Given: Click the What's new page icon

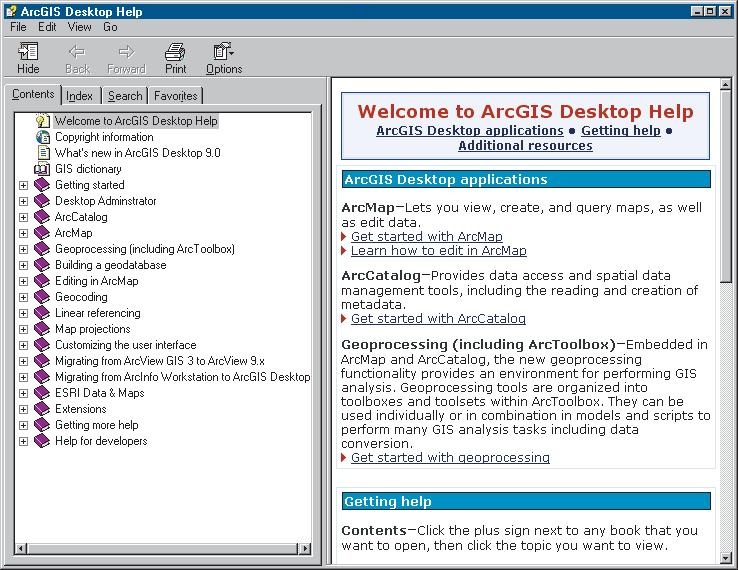Looking at the screenshot, I should coord(43,153).
